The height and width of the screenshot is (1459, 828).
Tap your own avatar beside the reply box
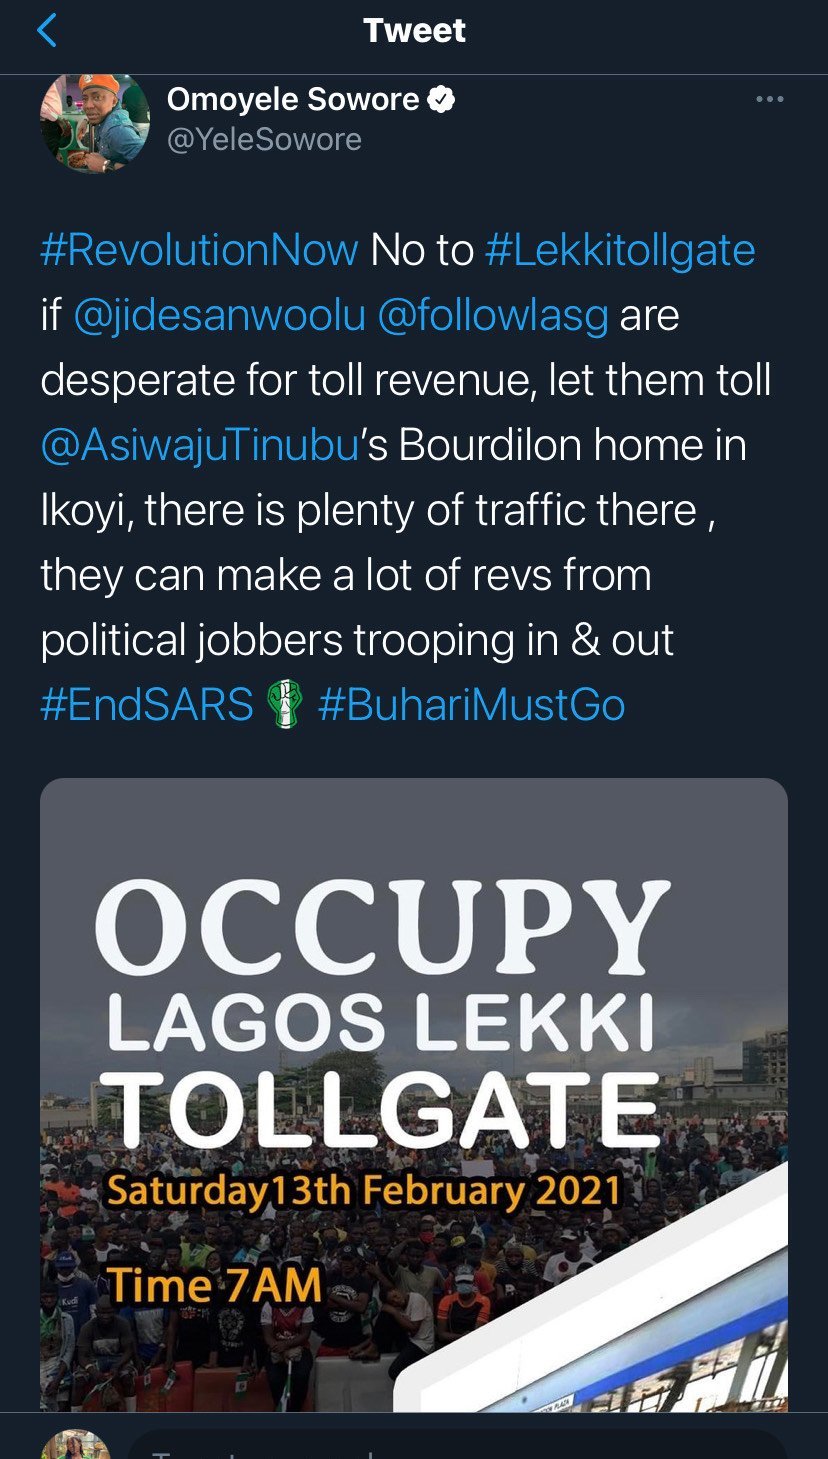75,1445
